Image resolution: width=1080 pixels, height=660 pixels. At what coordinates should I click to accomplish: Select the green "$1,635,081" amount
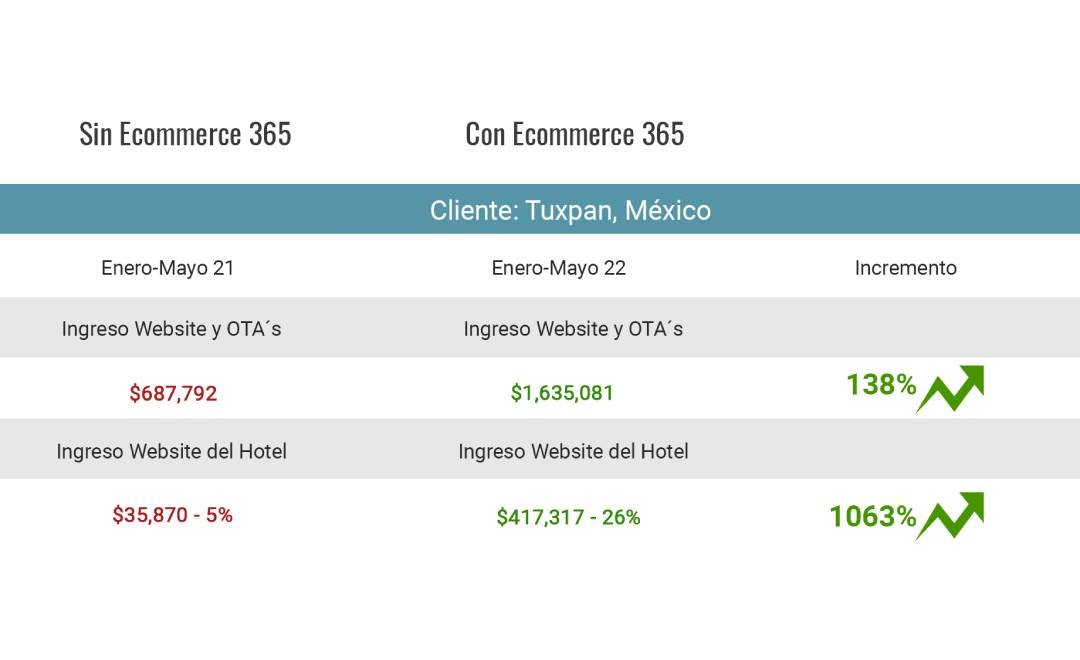pyautogui.click(x=562, y=393)
